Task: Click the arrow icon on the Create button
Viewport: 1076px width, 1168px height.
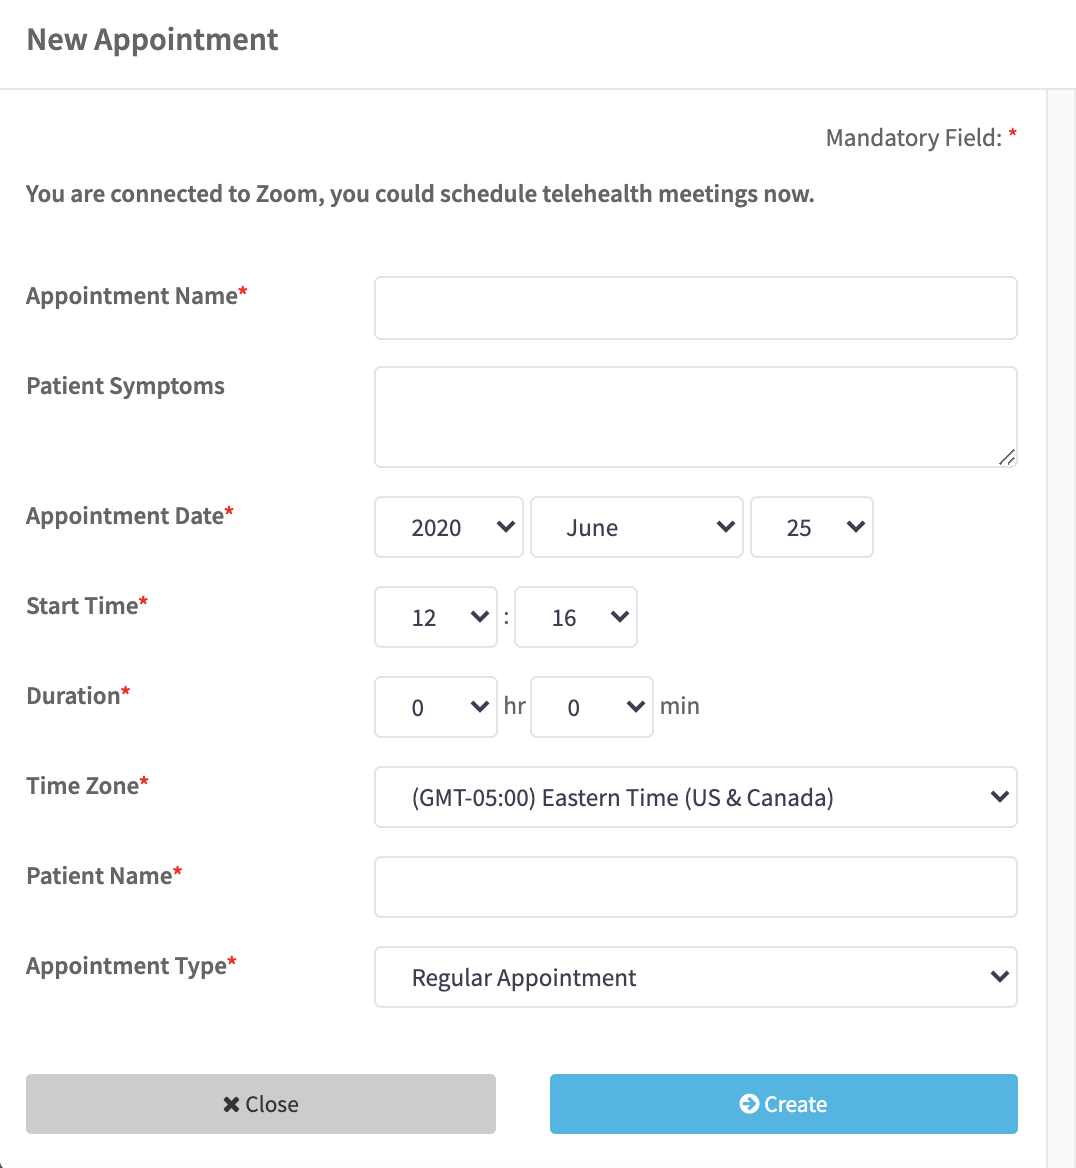Action: click(749, 1104)
